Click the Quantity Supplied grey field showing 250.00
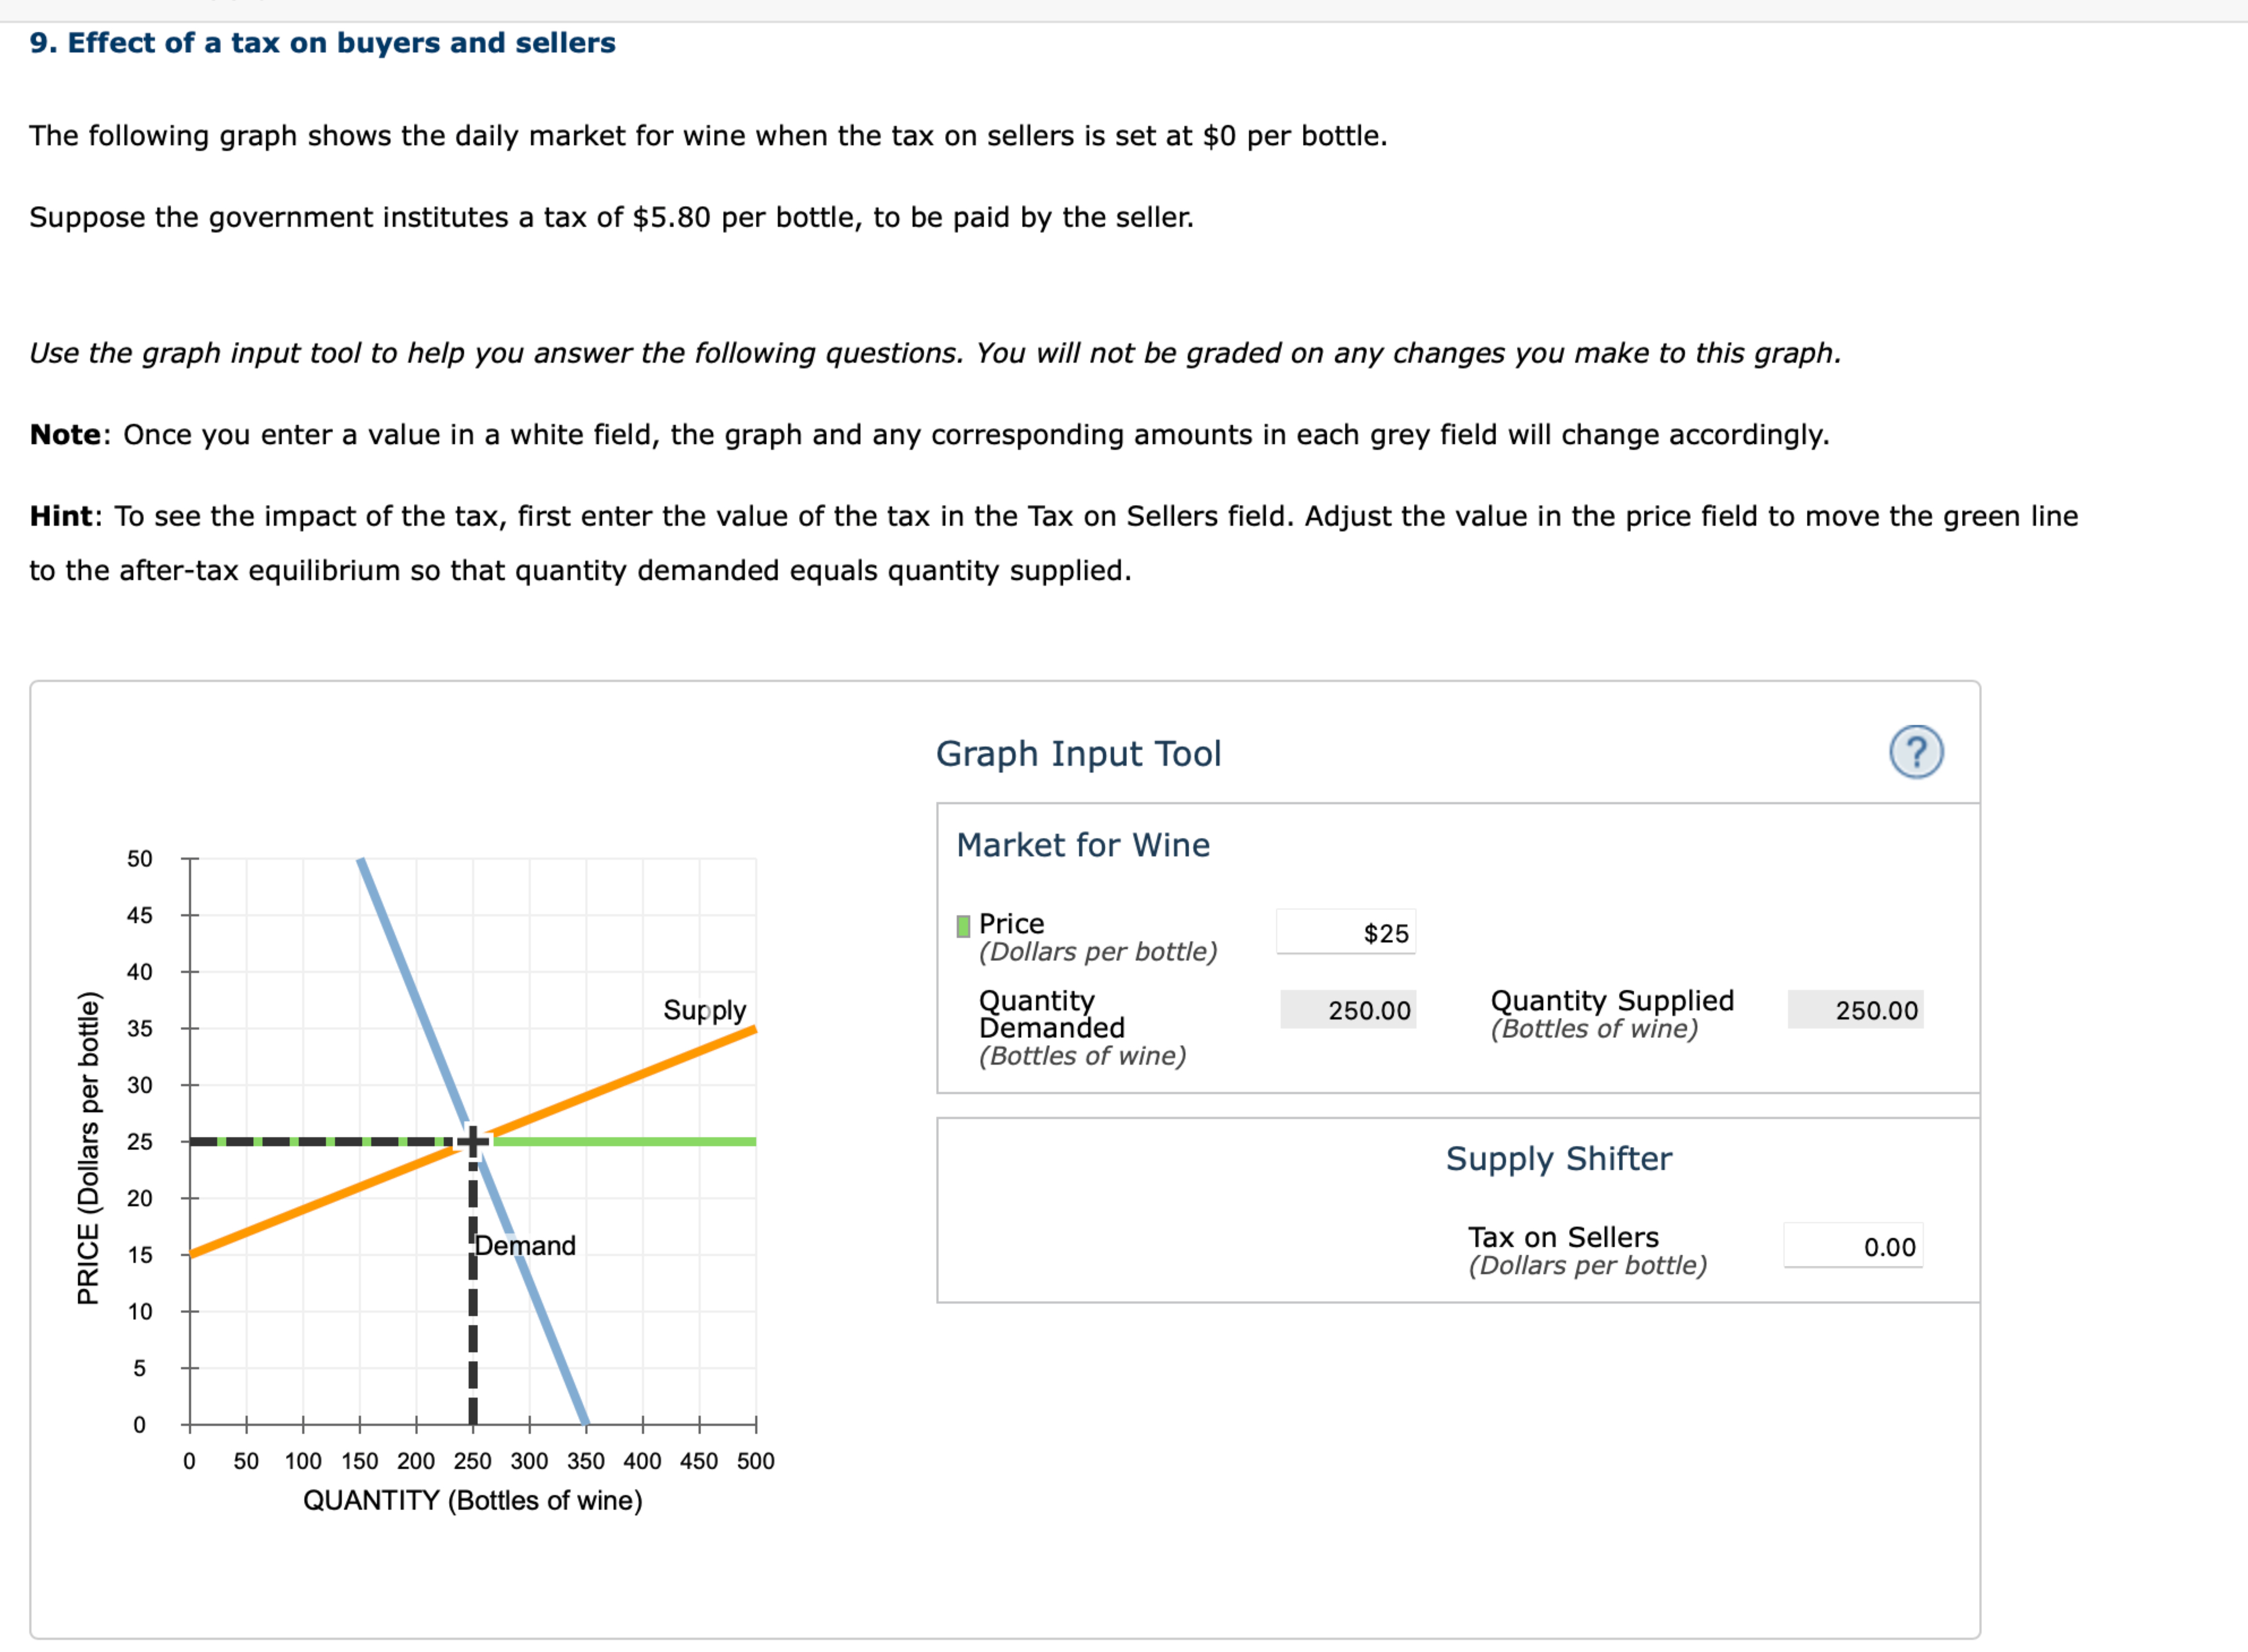The image size is (2248, 1652). (x=1855, y=1010)
